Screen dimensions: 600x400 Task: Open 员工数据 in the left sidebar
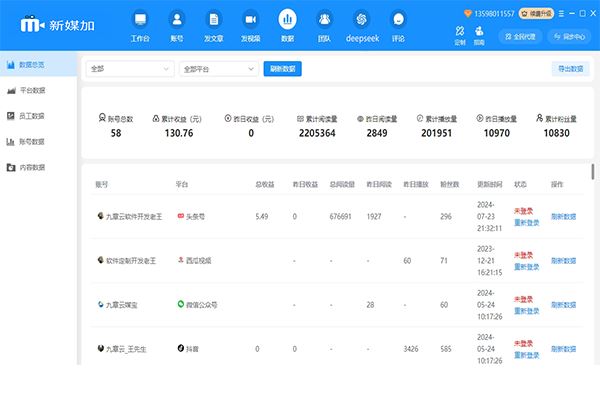click(x=33, y=116)
